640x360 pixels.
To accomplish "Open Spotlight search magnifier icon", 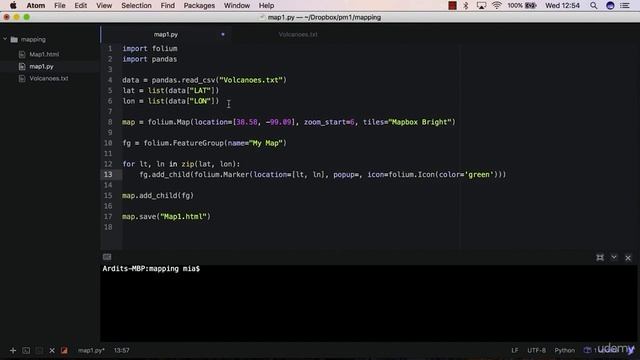I will [x=593, y=5].
